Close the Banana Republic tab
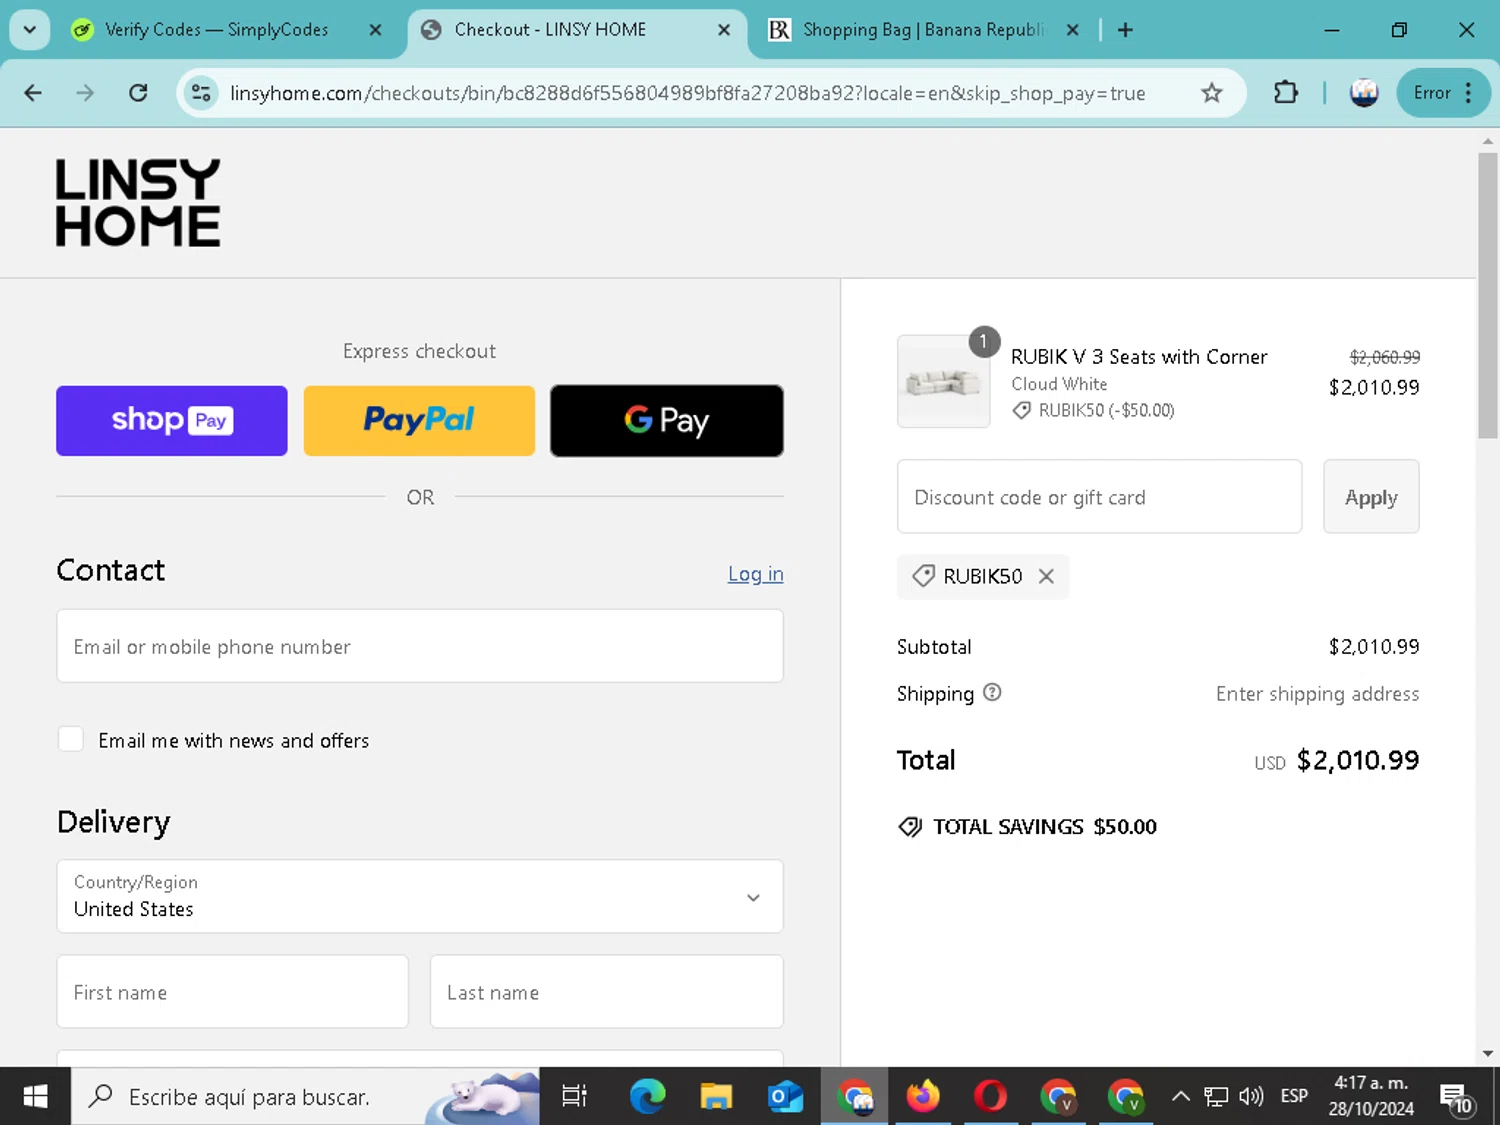 (1072, 30)
